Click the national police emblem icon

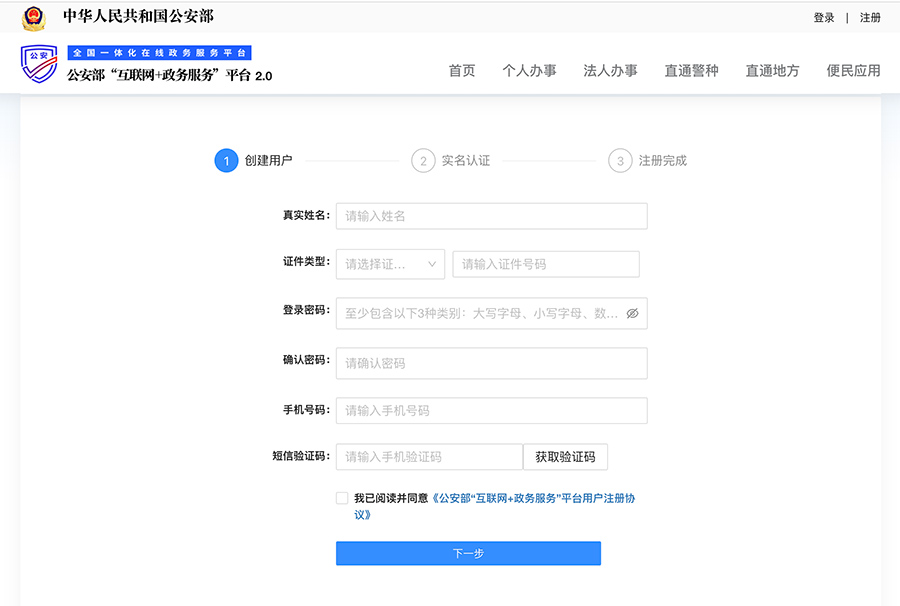pyautogui.click(x=34, y=18)
